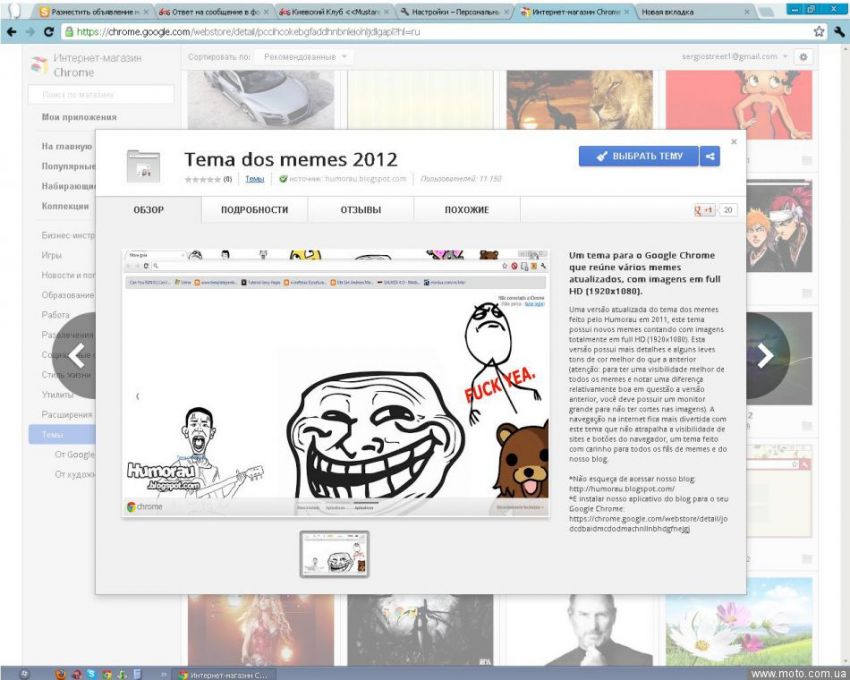Open Chrome wrench settings menu
850x680 pixels.
point(835,32)
